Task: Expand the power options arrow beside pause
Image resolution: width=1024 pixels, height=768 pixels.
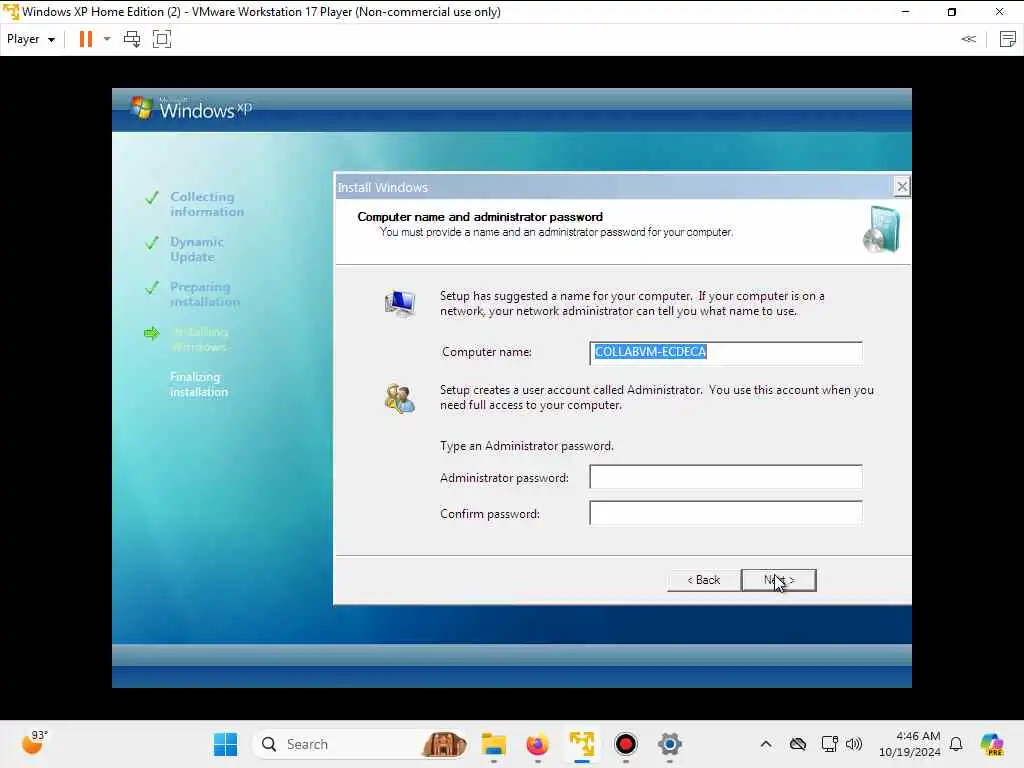Action: tap(107, 39)
